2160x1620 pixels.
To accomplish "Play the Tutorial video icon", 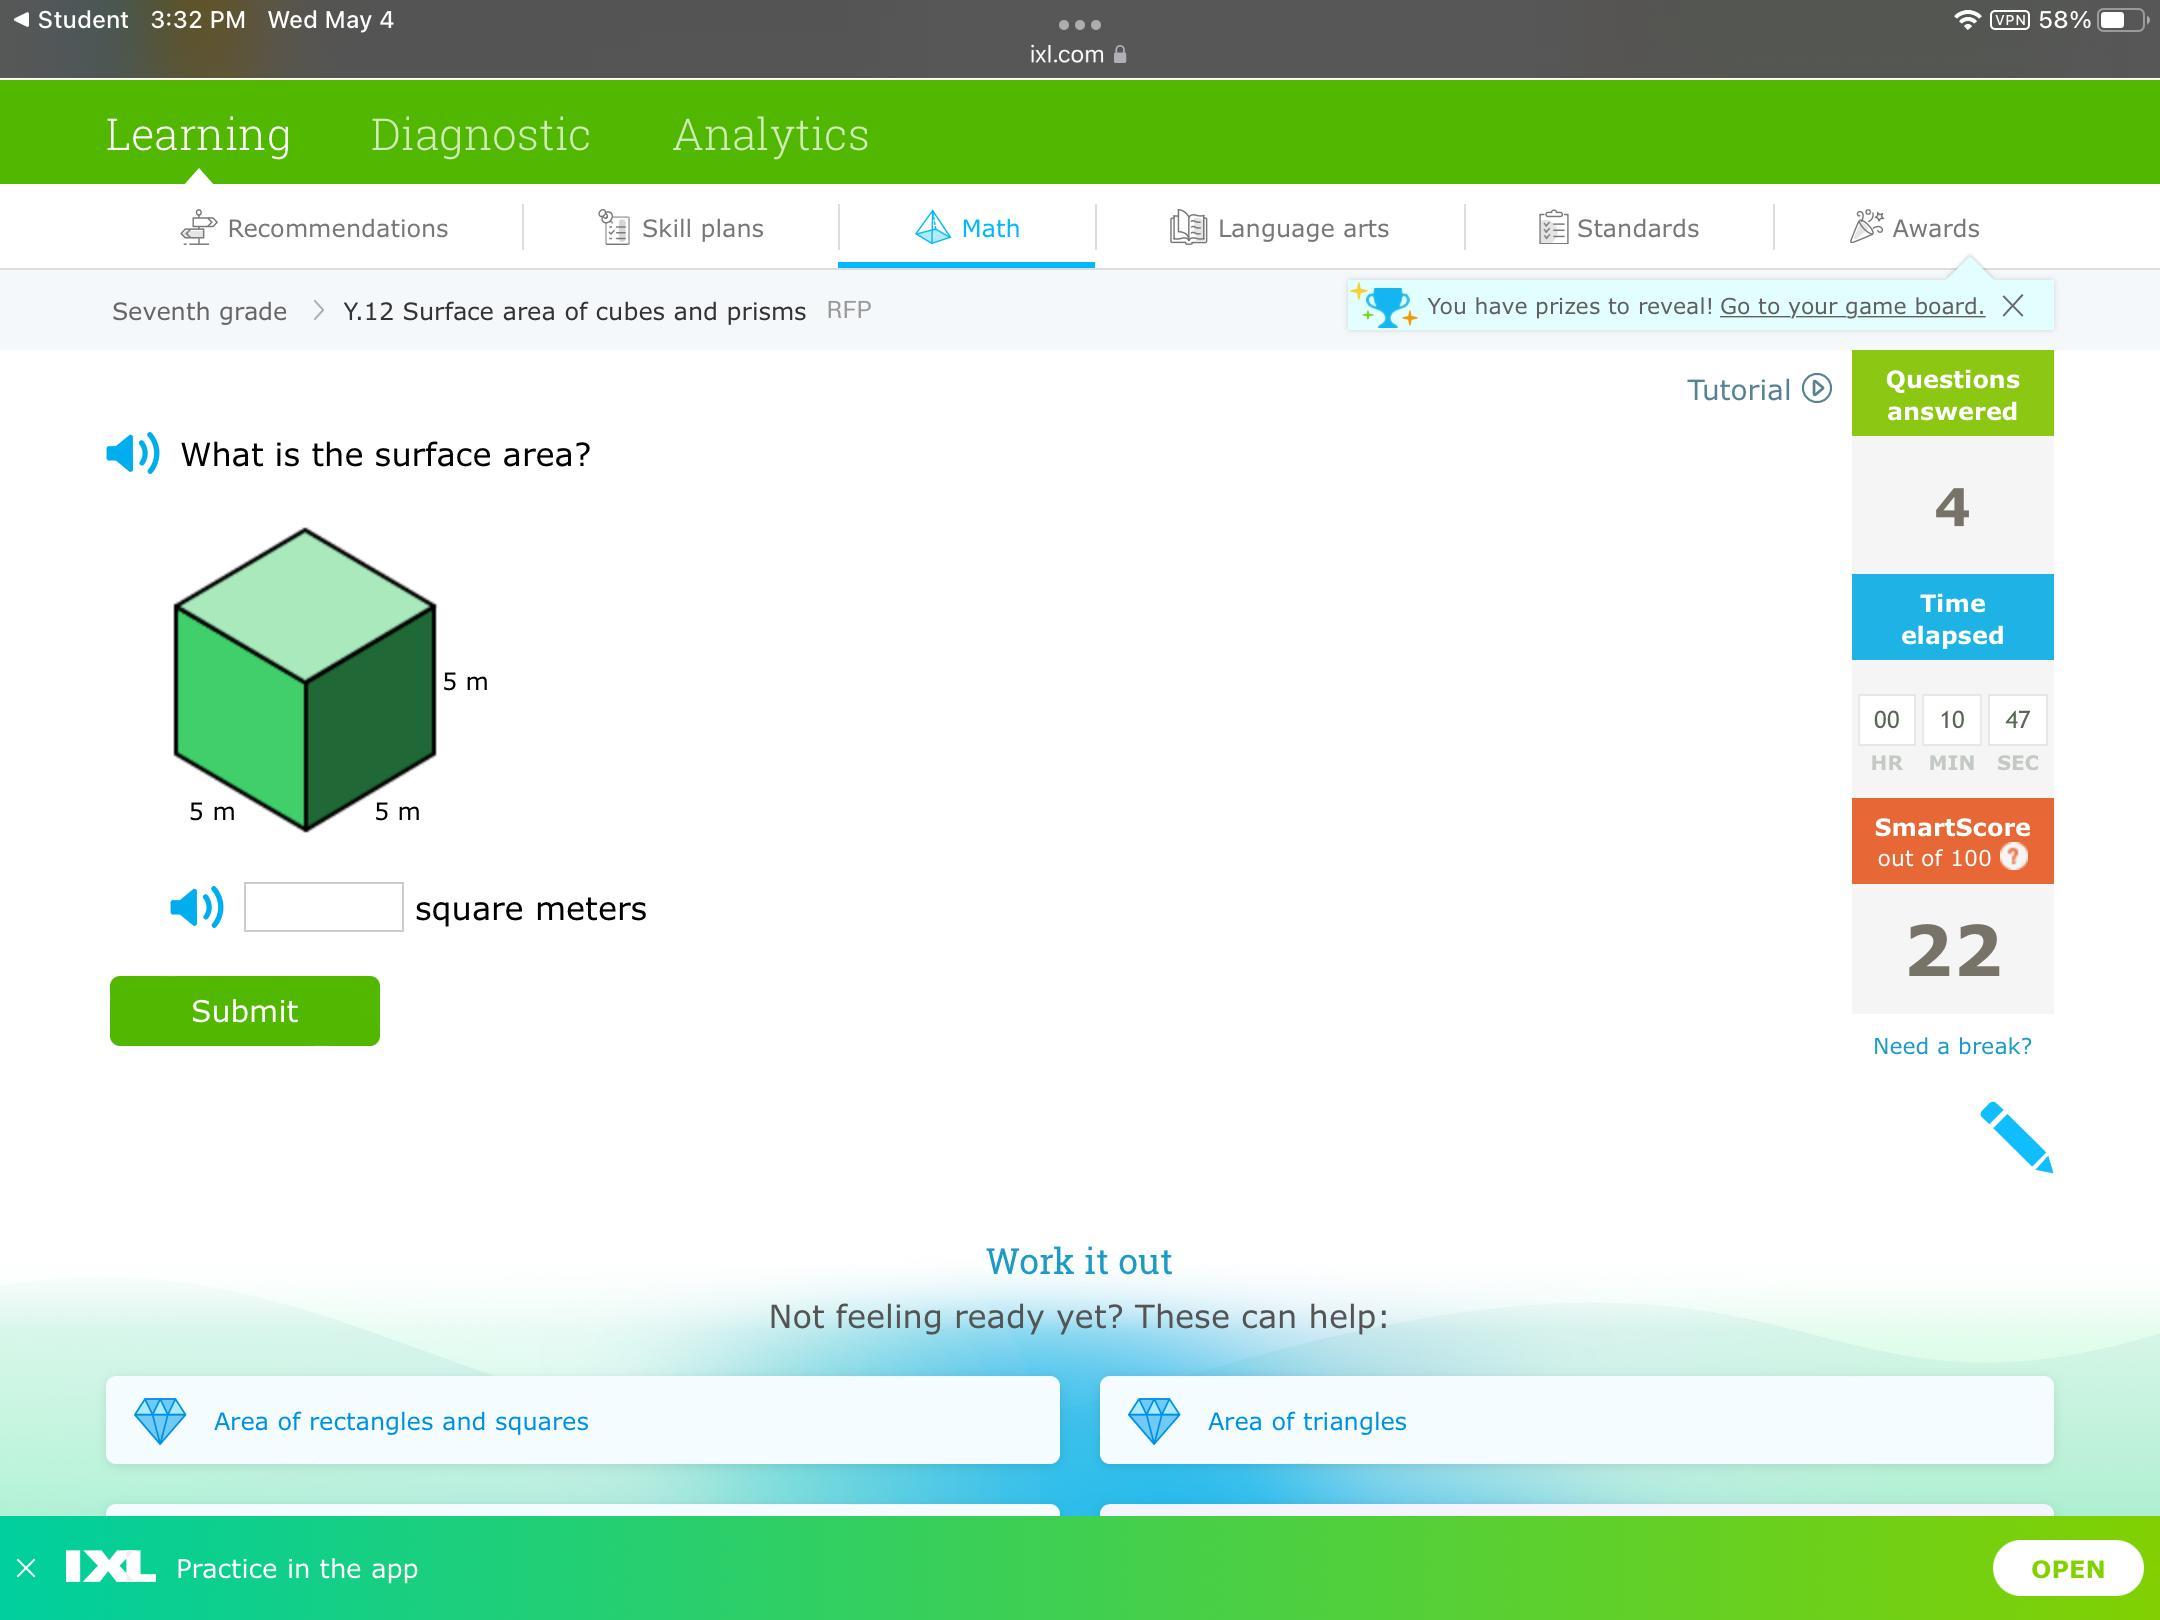I will (x=1816, y=389).
